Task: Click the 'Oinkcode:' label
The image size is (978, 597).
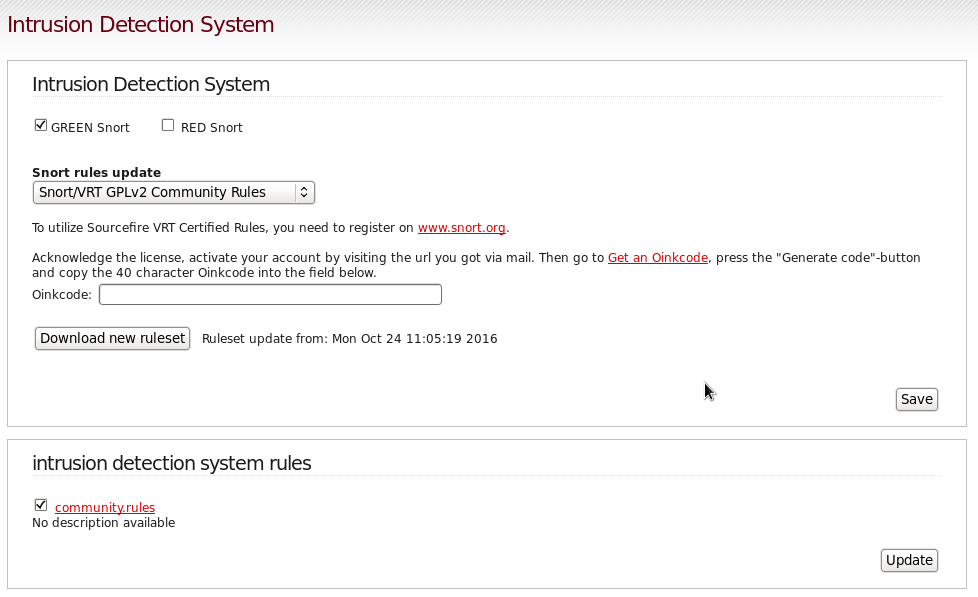Action: (x=62, y=294)
